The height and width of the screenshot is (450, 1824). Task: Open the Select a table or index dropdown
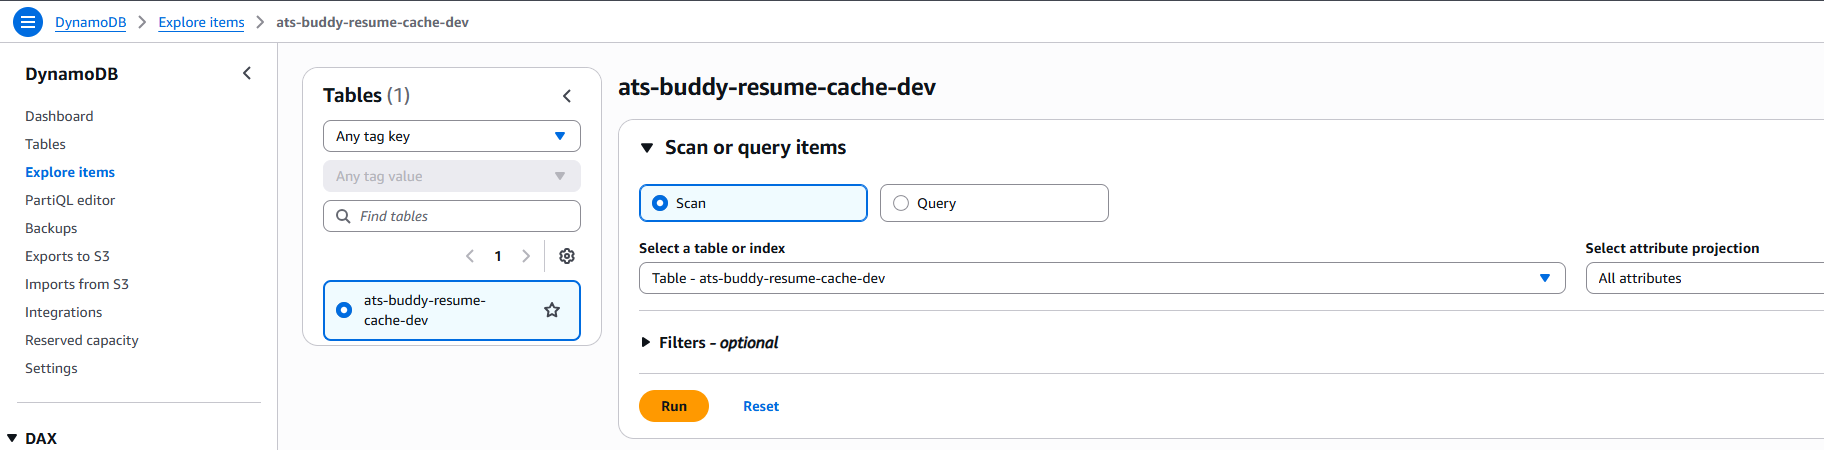pos(1101,278)
